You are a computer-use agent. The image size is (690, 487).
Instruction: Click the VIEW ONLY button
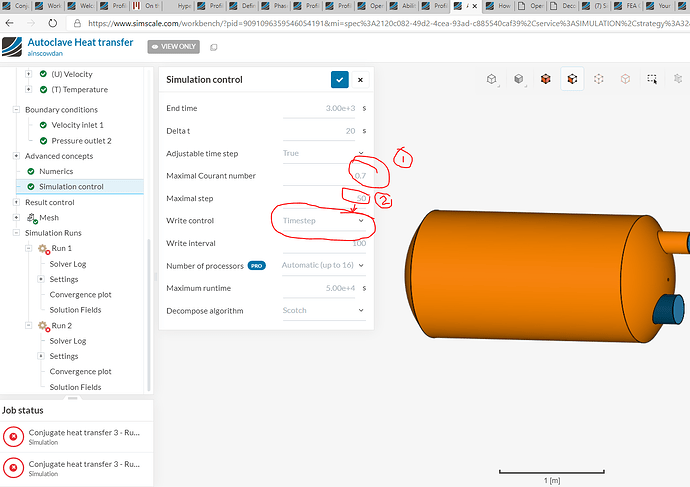tap(173, 47)
